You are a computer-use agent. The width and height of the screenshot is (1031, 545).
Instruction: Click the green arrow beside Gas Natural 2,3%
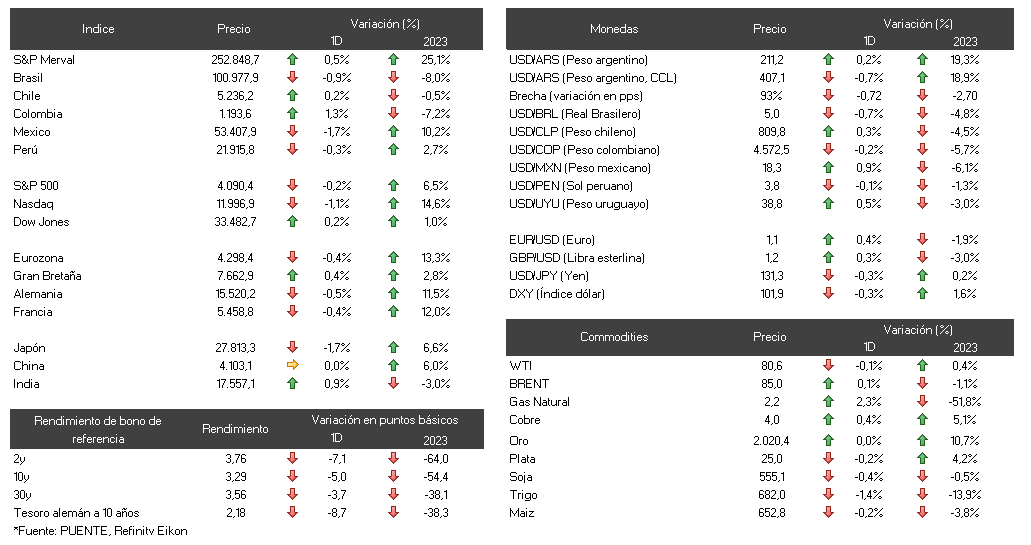tap(828, 401)
